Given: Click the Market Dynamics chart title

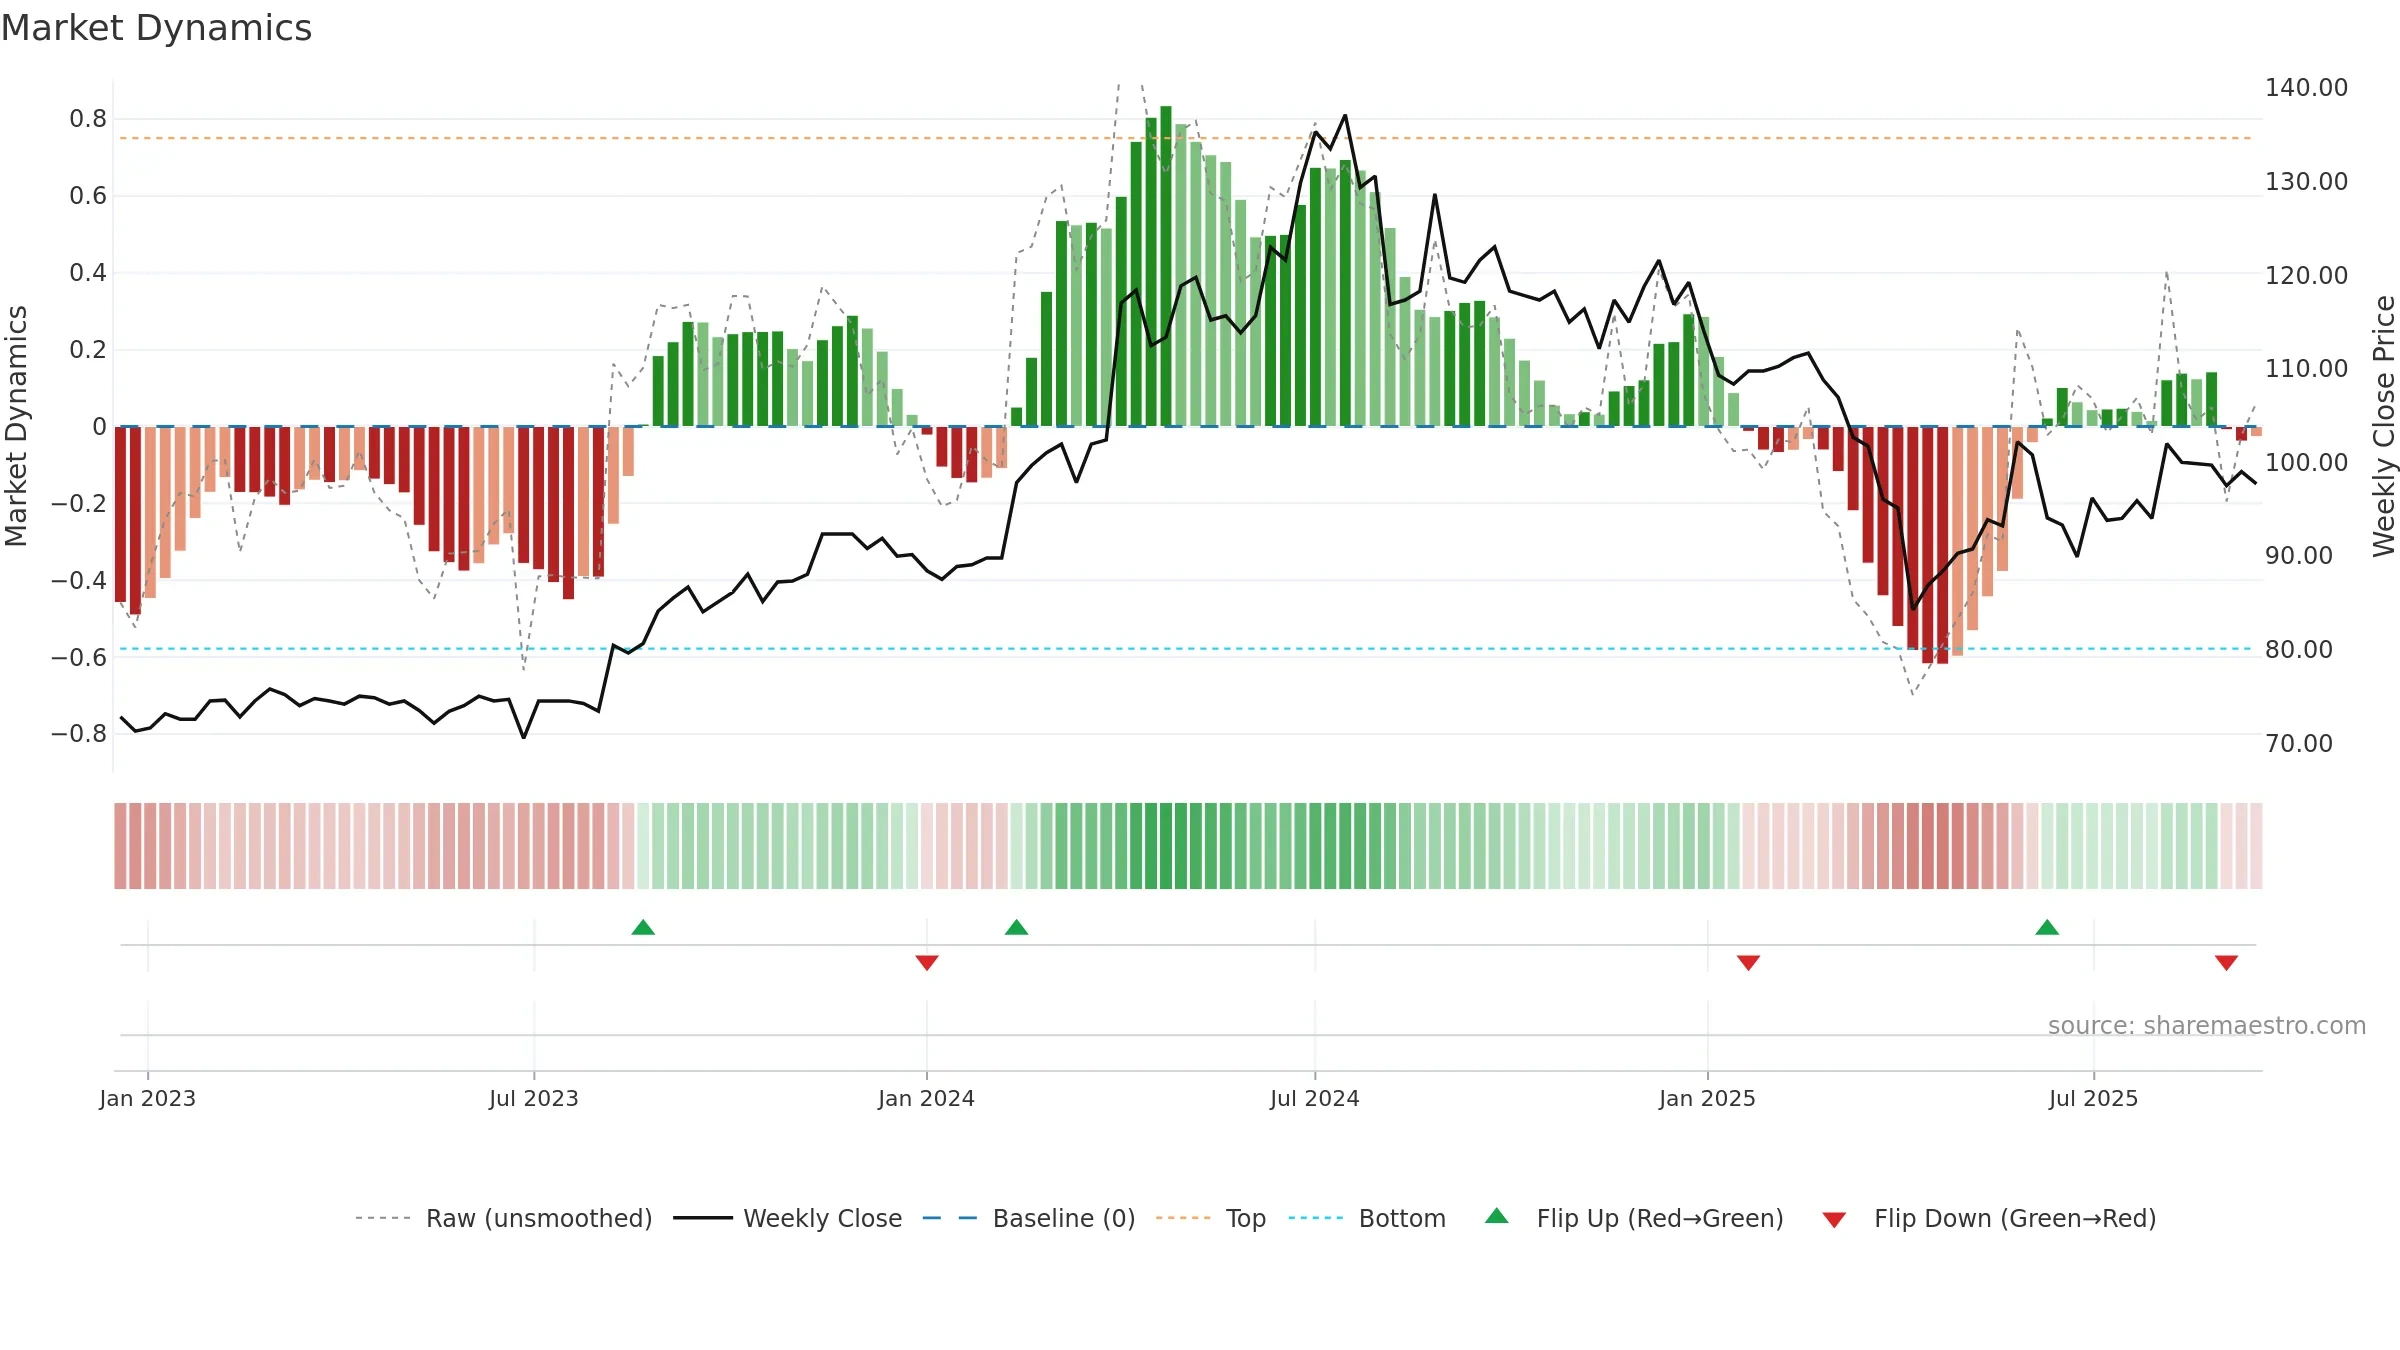Looking at the screenshot, I should (x=156, y=28).
